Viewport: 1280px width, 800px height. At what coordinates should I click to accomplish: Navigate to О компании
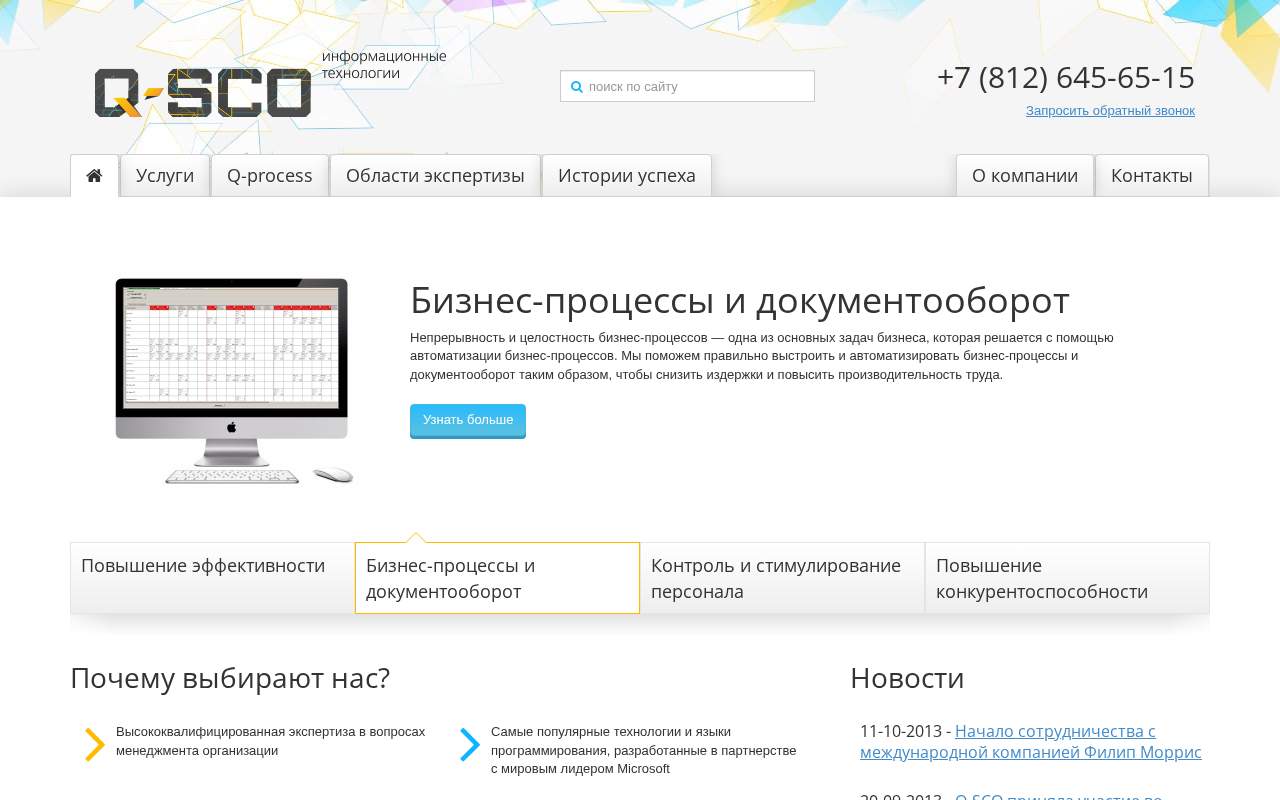point(1025,176)
